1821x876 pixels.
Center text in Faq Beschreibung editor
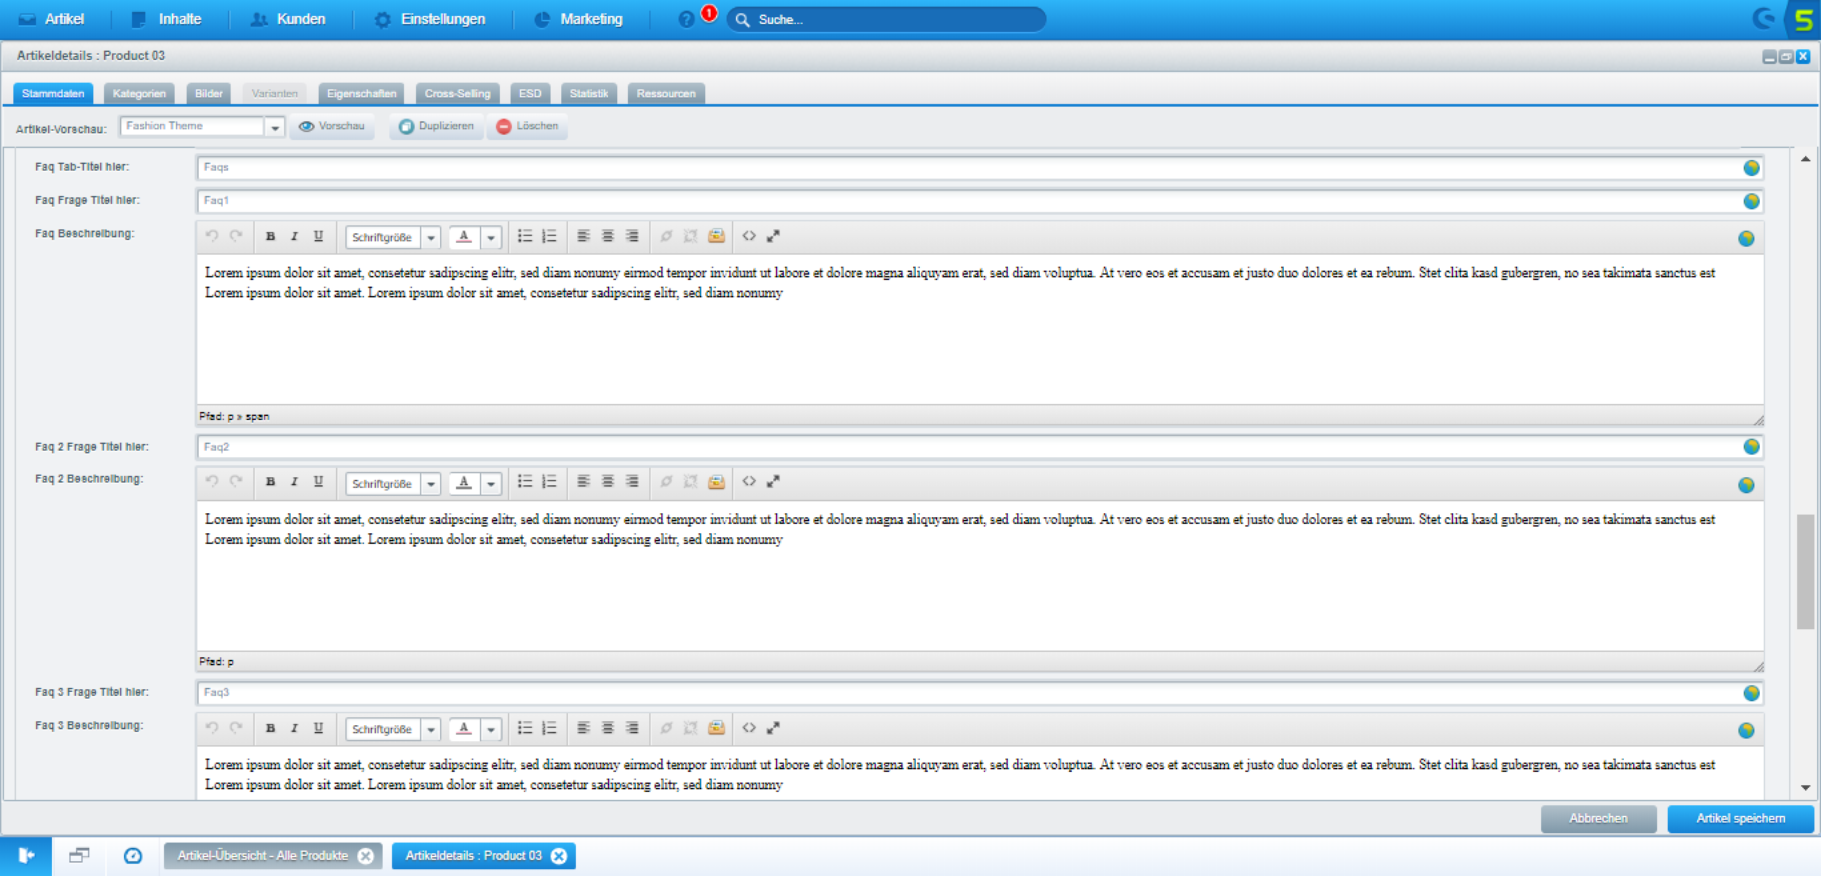pos(607,237)
